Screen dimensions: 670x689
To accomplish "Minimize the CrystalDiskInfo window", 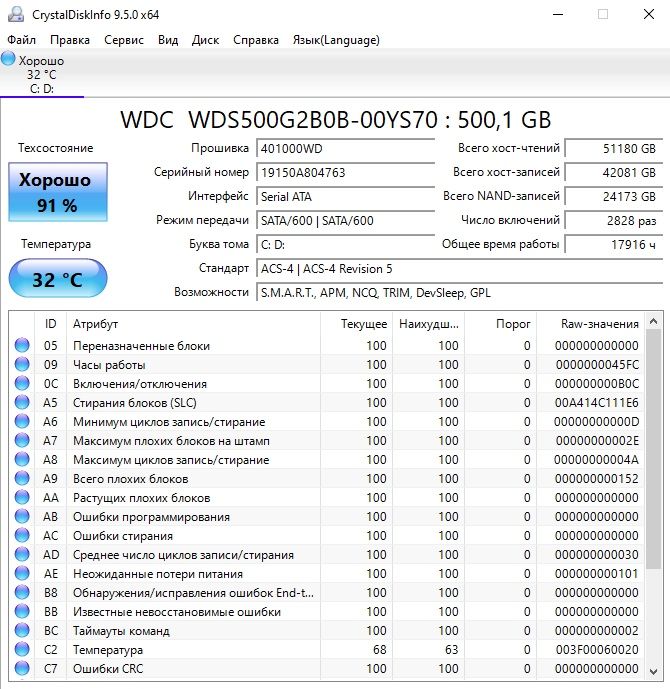I will tap(558, 14).
